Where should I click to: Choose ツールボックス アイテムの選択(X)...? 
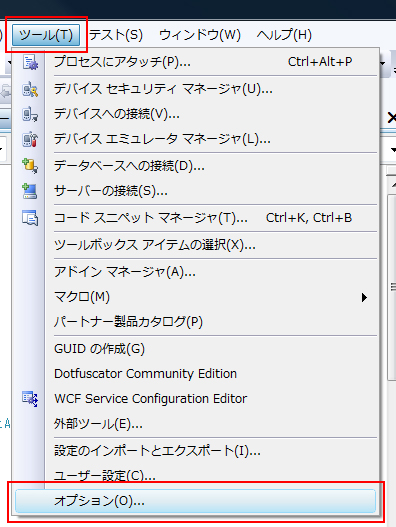(196, 245)
